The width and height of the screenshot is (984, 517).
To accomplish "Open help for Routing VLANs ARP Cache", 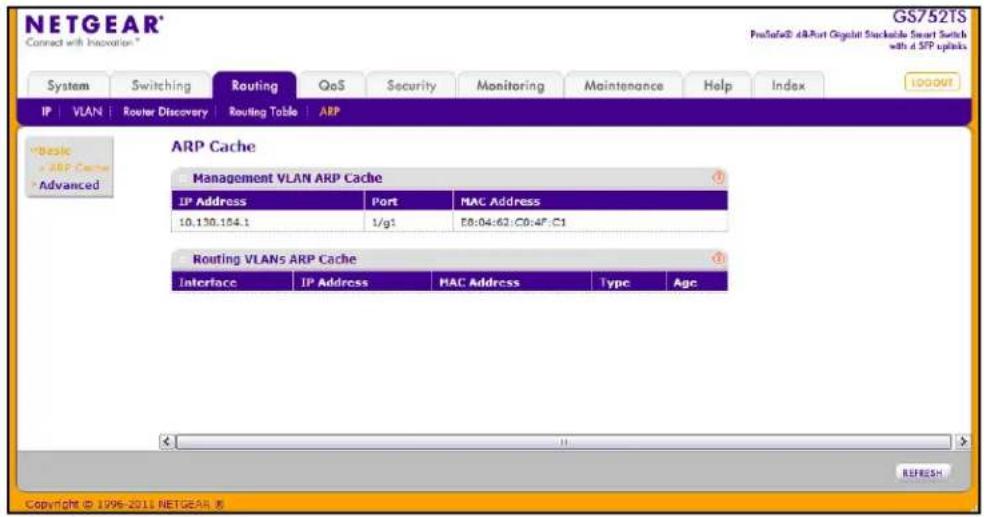I will click(x=718, y=258).
